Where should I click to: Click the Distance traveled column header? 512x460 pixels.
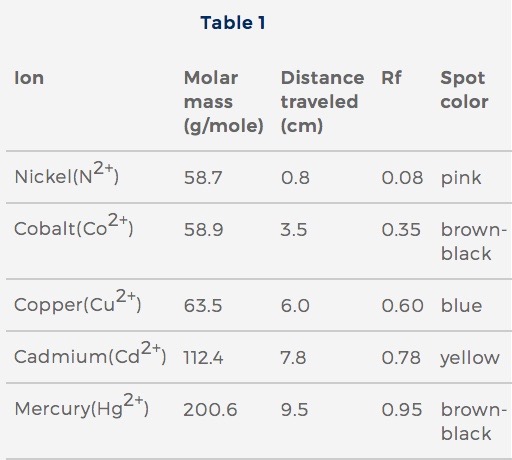click(322, 102)
